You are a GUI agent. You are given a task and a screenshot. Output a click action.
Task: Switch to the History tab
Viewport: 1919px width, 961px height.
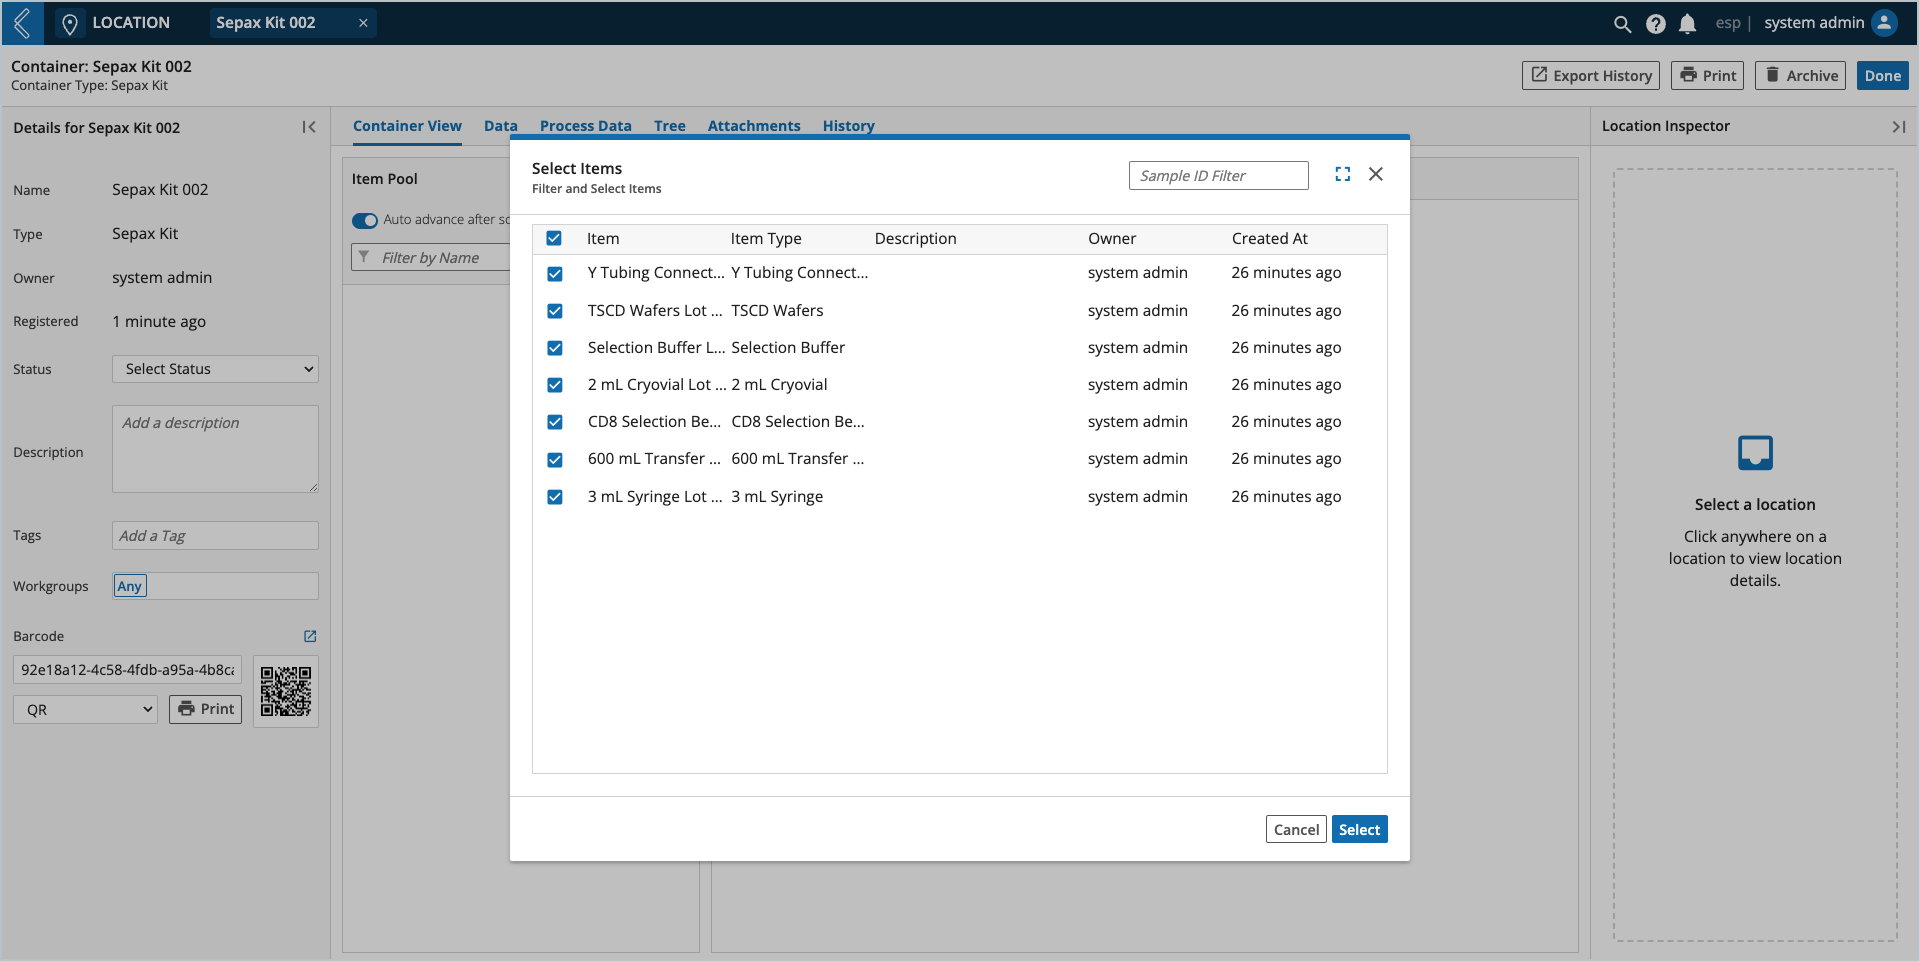[849, 126]
